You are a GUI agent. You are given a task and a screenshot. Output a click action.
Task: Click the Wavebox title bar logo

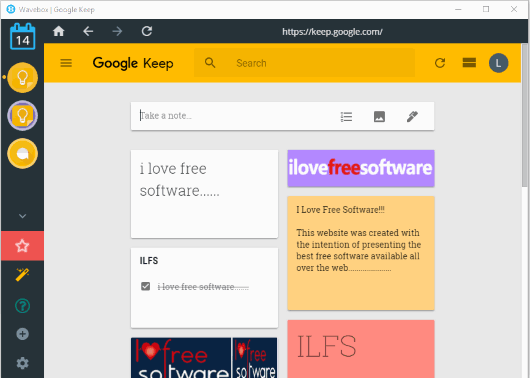click(11, 9)
